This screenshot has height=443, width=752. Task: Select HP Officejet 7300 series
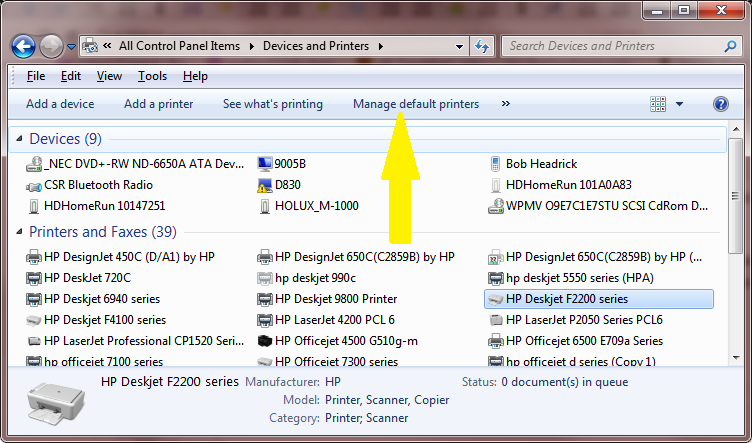click(x=327, y=361)
